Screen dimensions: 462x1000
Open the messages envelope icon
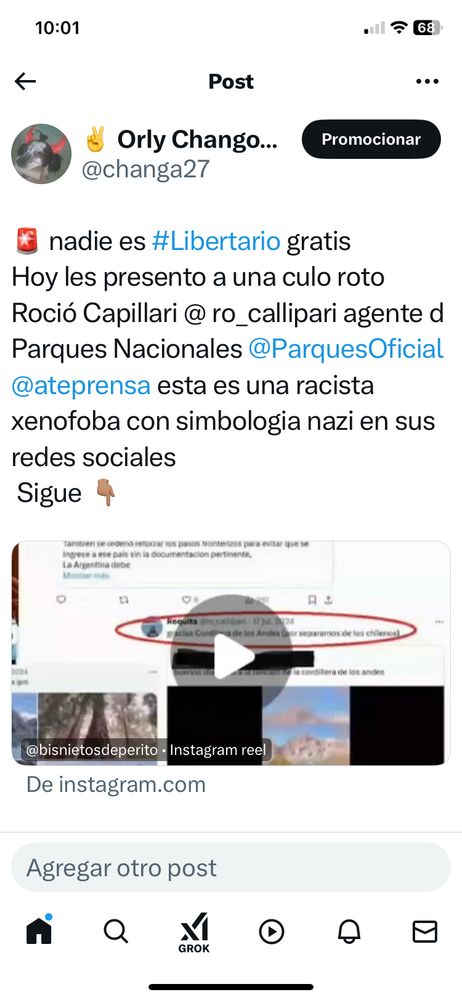pyautogui.click(x=424, y=932)
